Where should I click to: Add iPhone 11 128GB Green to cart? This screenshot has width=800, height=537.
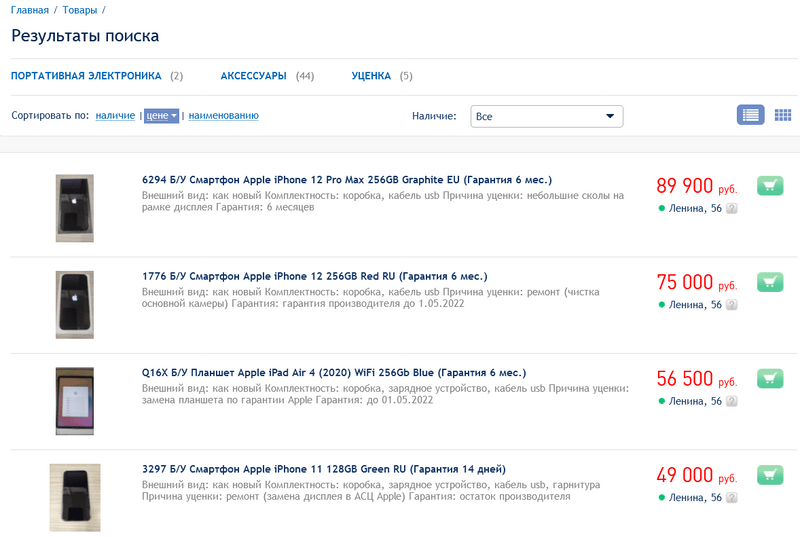[770, 475]
